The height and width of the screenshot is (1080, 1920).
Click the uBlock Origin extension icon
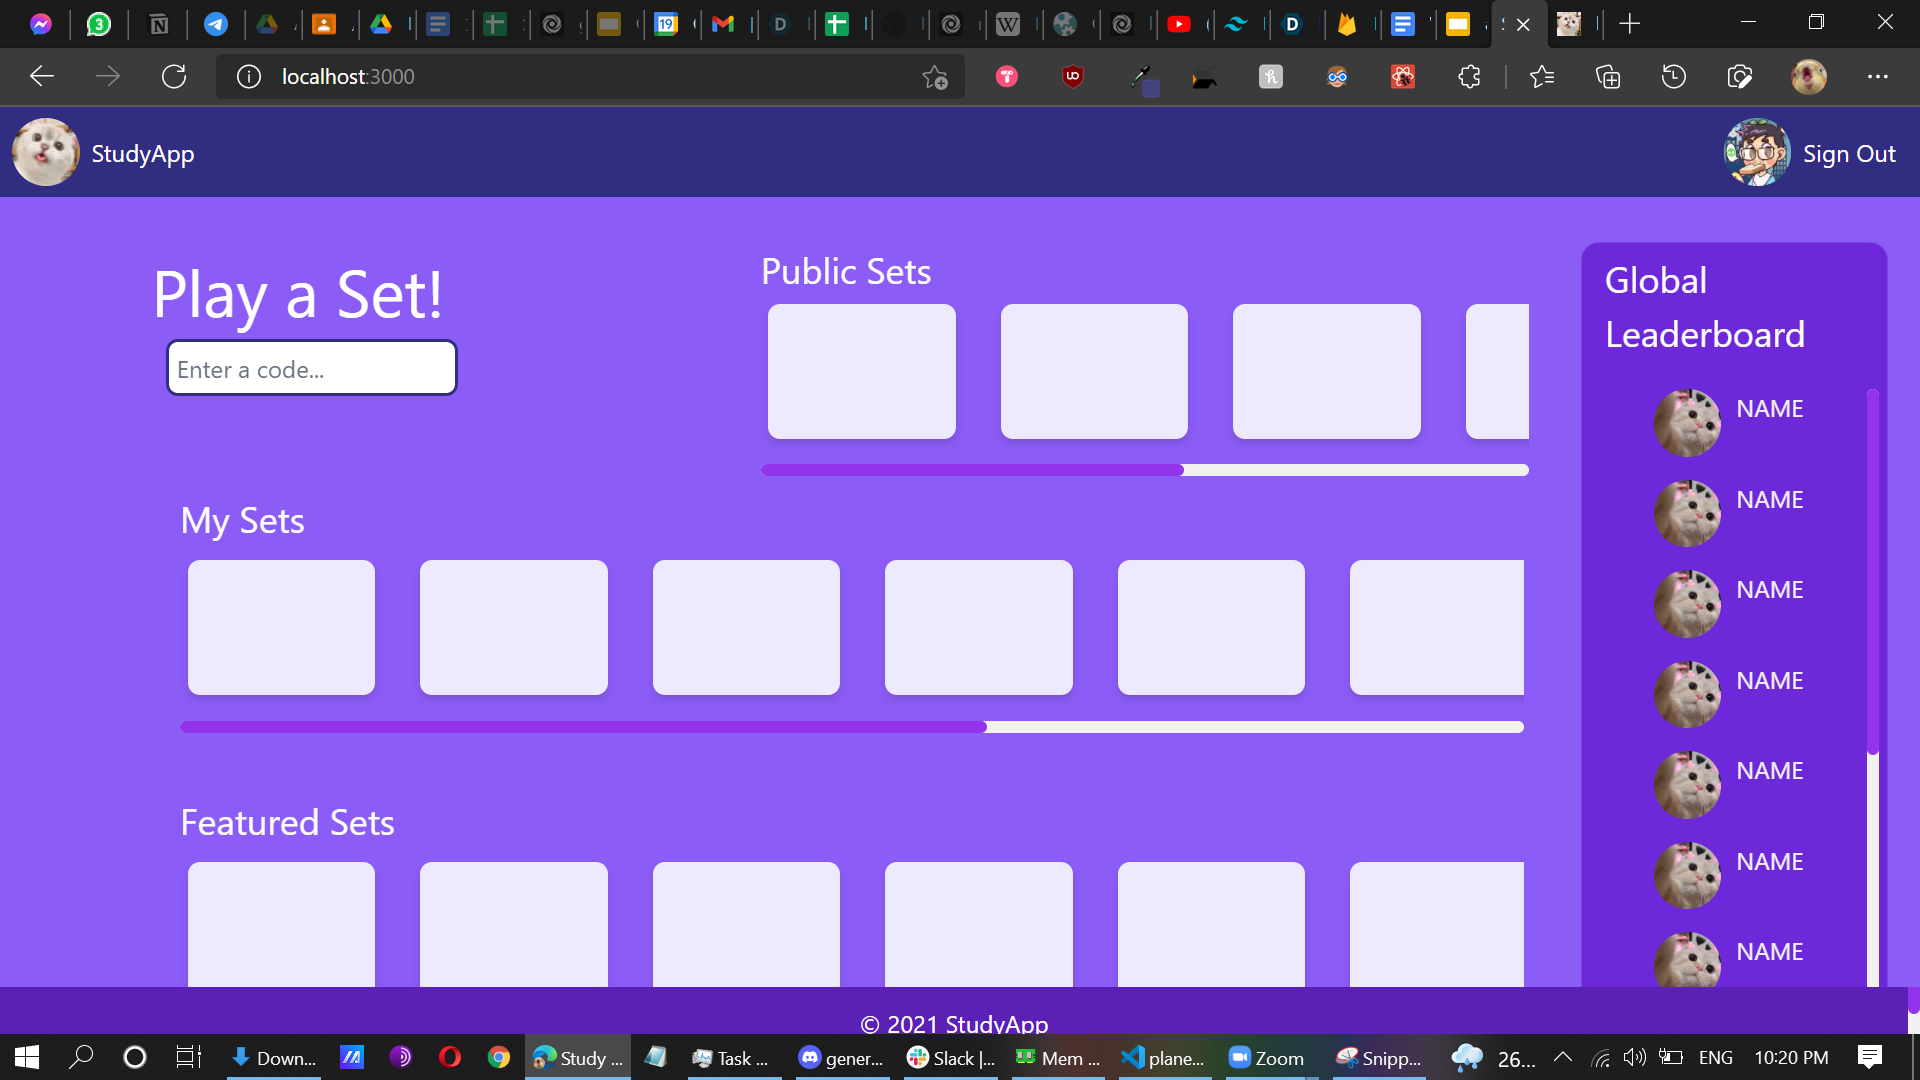coord(1073,77)
